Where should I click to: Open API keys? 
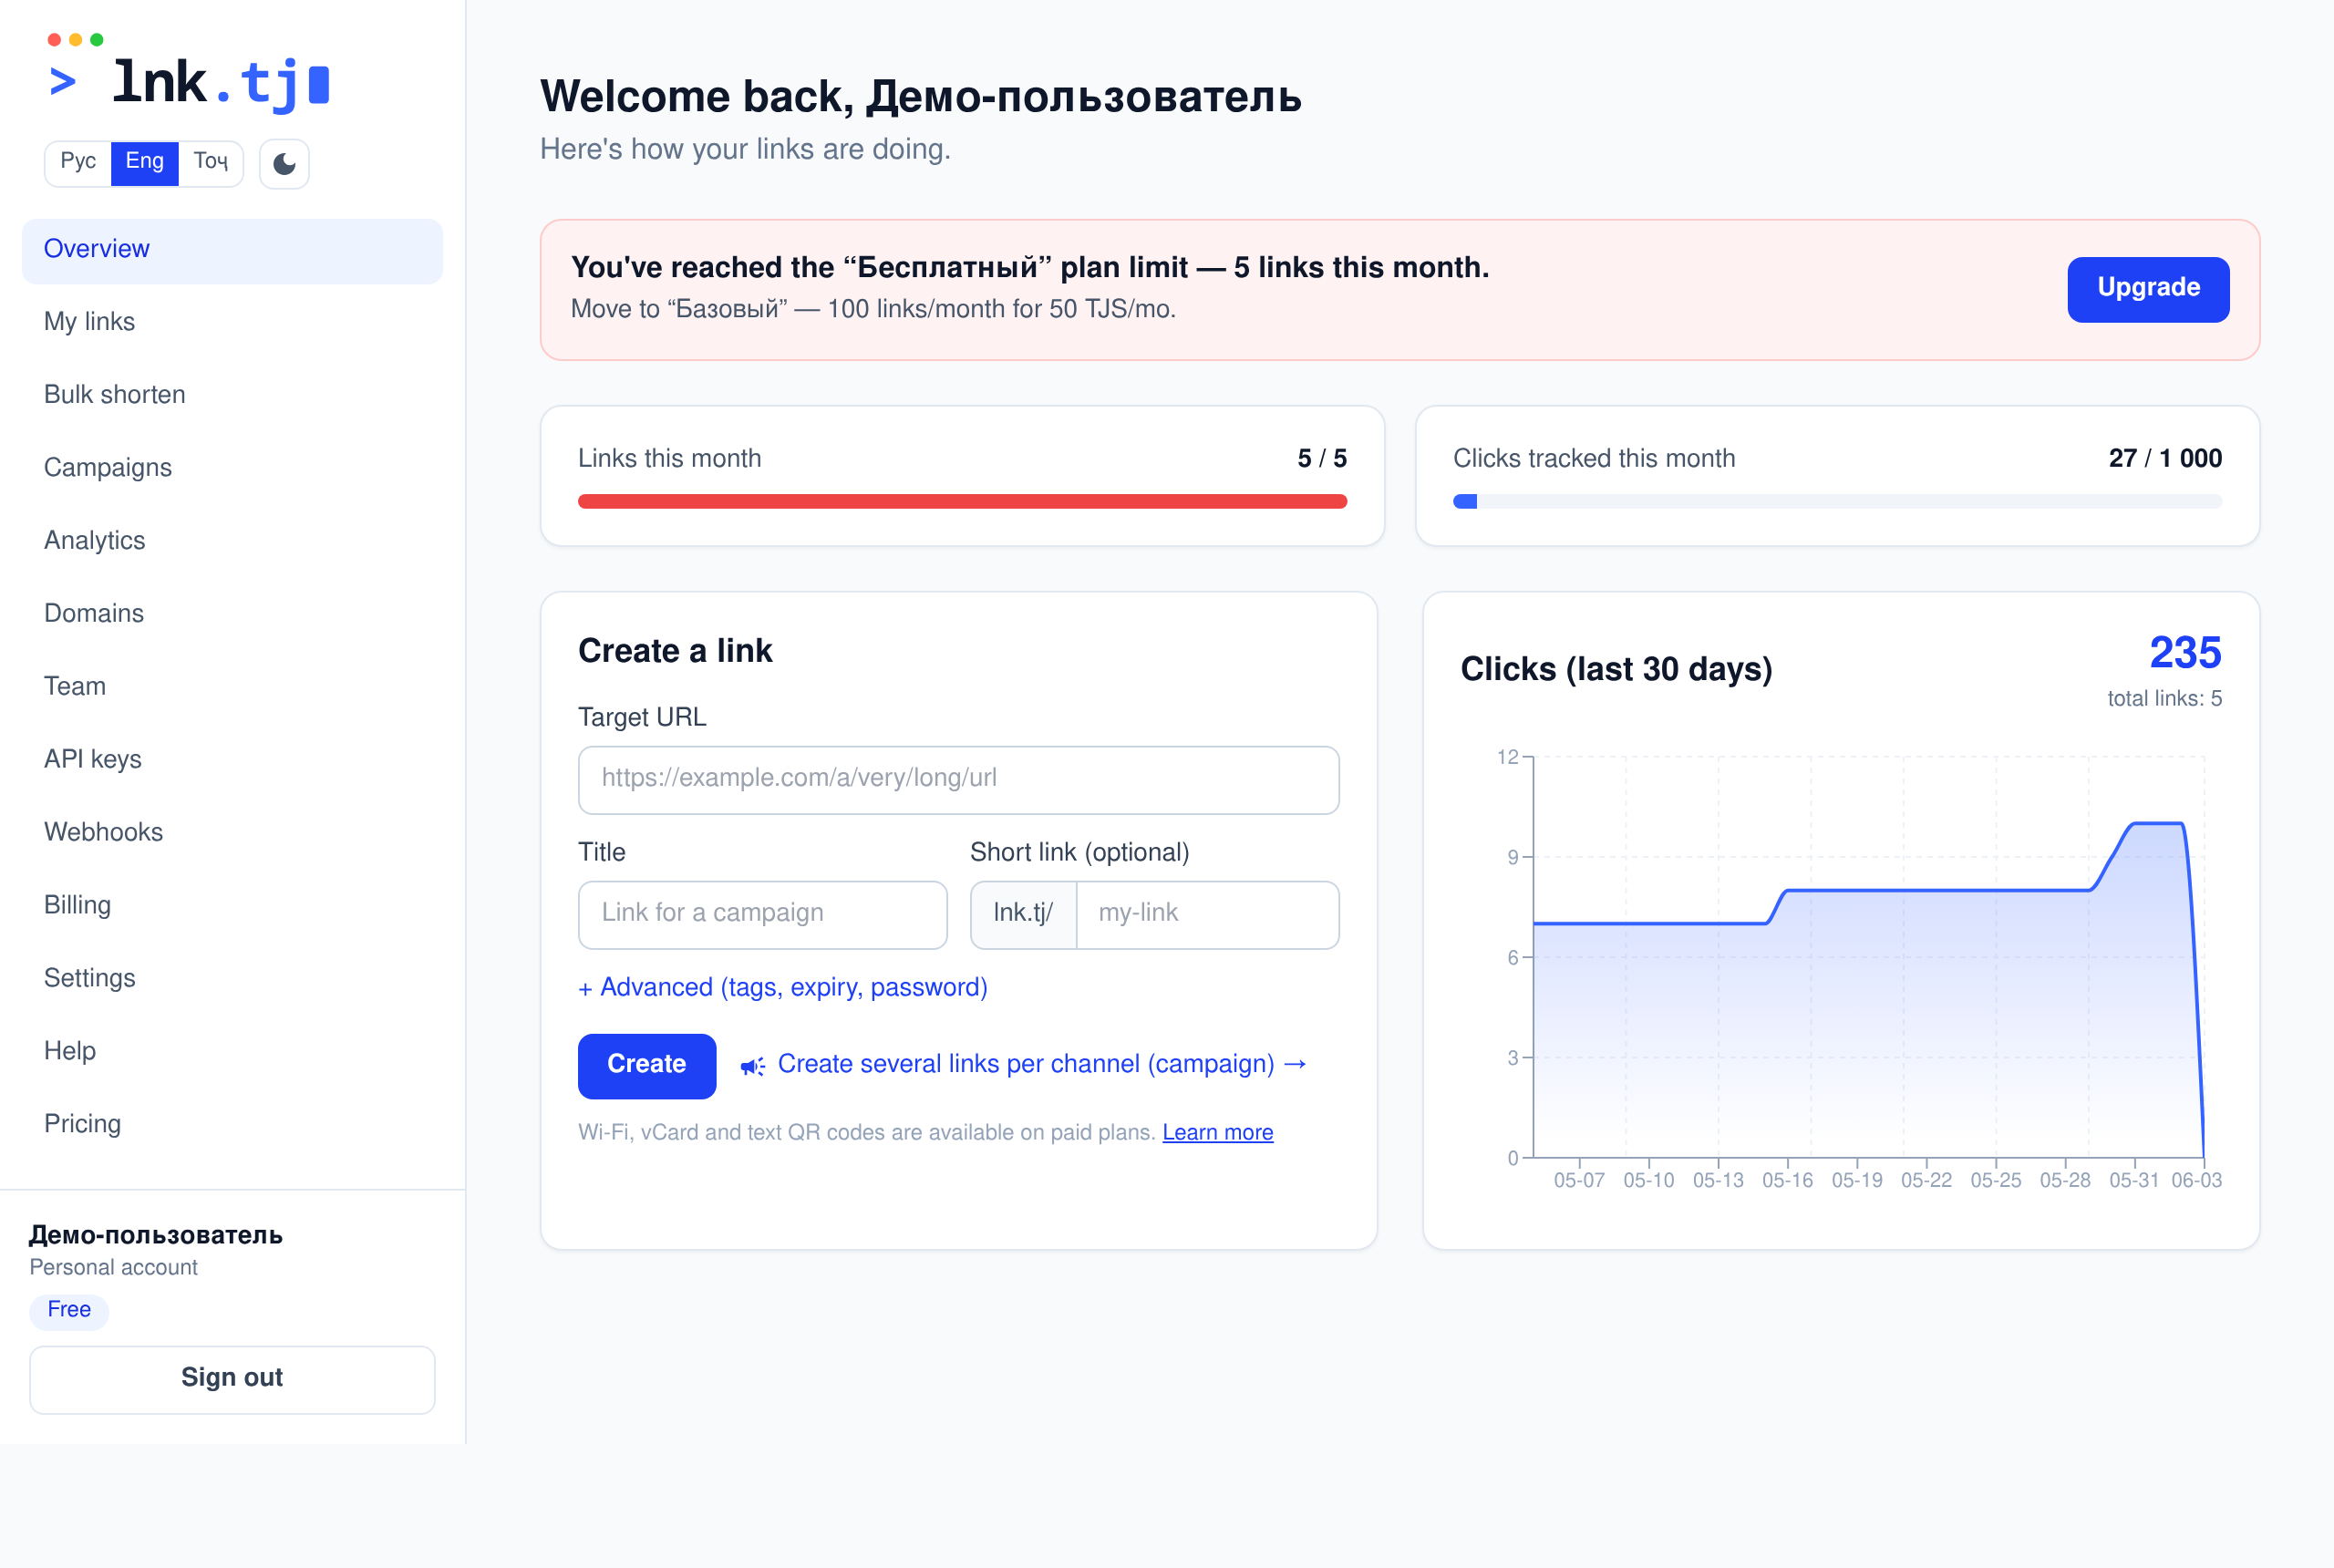pyautogui.click(x=232, y=760)
